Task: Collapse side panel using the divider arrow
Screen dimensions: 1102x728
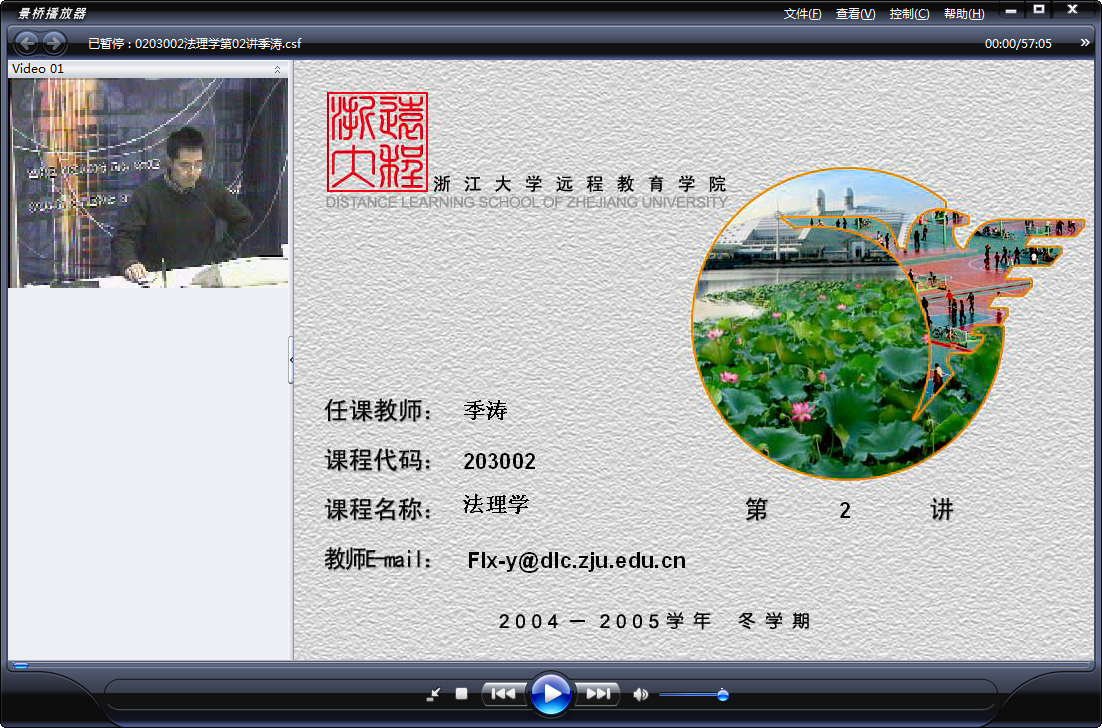Action: click(291, 360)
